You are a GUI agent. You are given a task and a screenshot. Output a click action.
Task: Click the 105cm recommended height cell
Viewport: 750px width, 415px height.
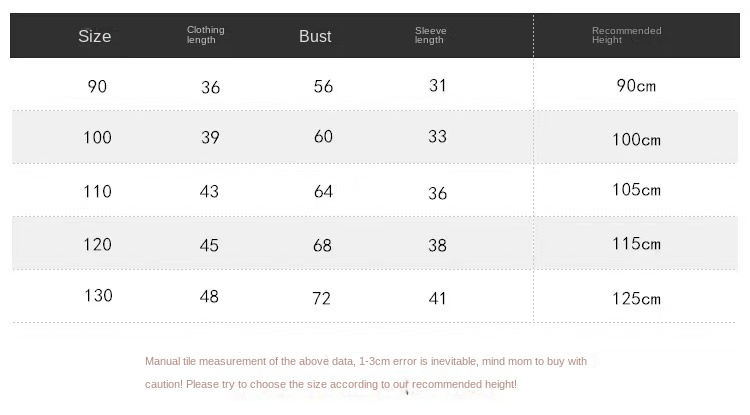637,190
